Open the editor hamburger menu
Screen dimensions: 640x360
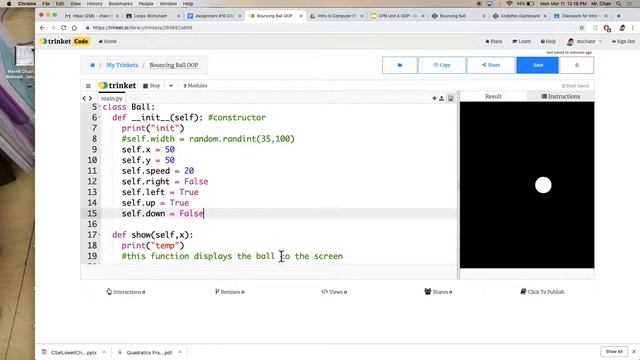88,86
